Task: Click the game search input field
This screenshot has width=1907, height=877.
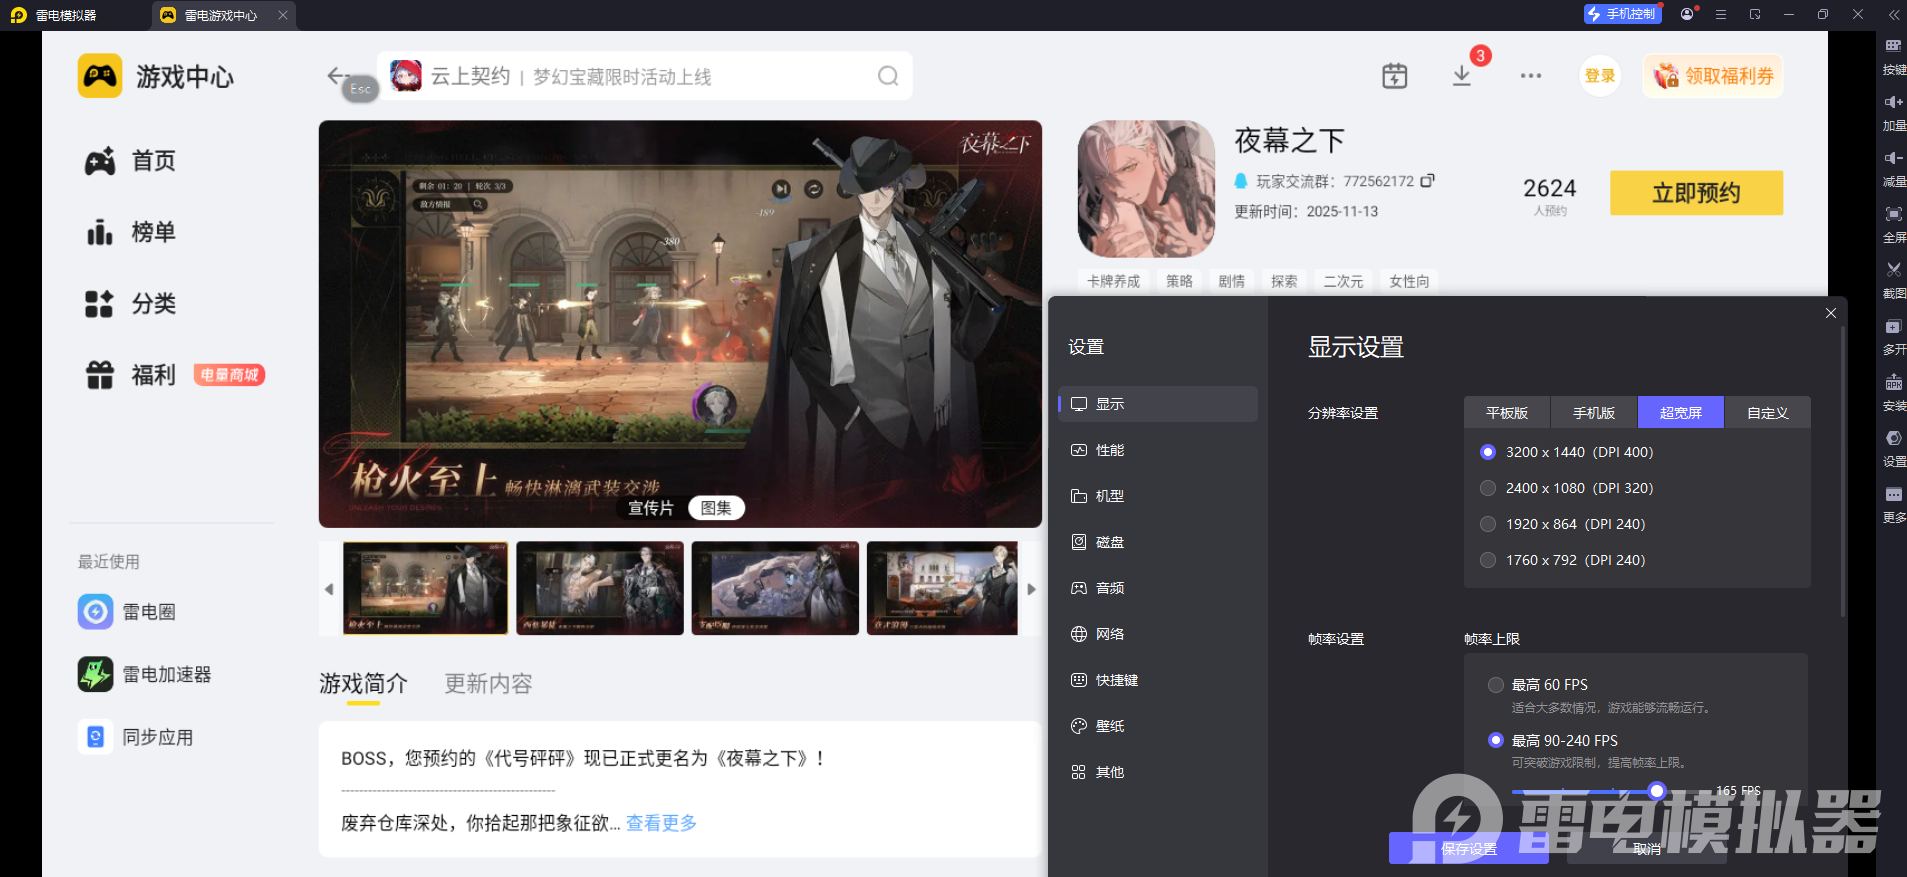Action: [x=645, y=76]
